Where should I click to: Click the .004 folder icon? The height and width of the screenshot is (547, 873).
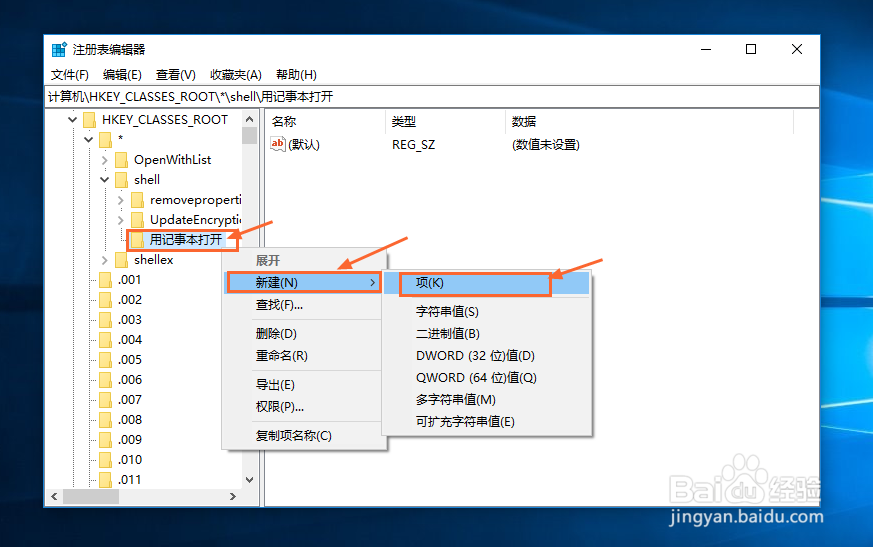click(105, 340)
